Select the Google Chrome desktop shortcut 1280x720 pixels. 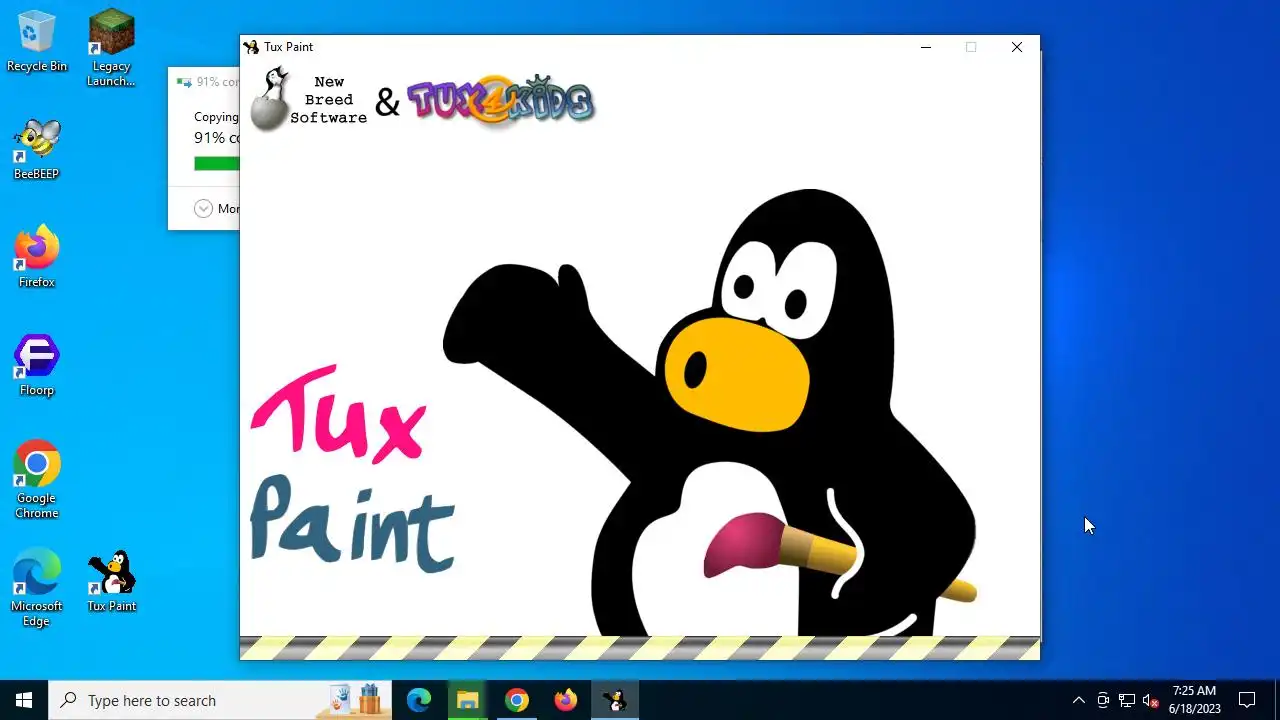37,480
